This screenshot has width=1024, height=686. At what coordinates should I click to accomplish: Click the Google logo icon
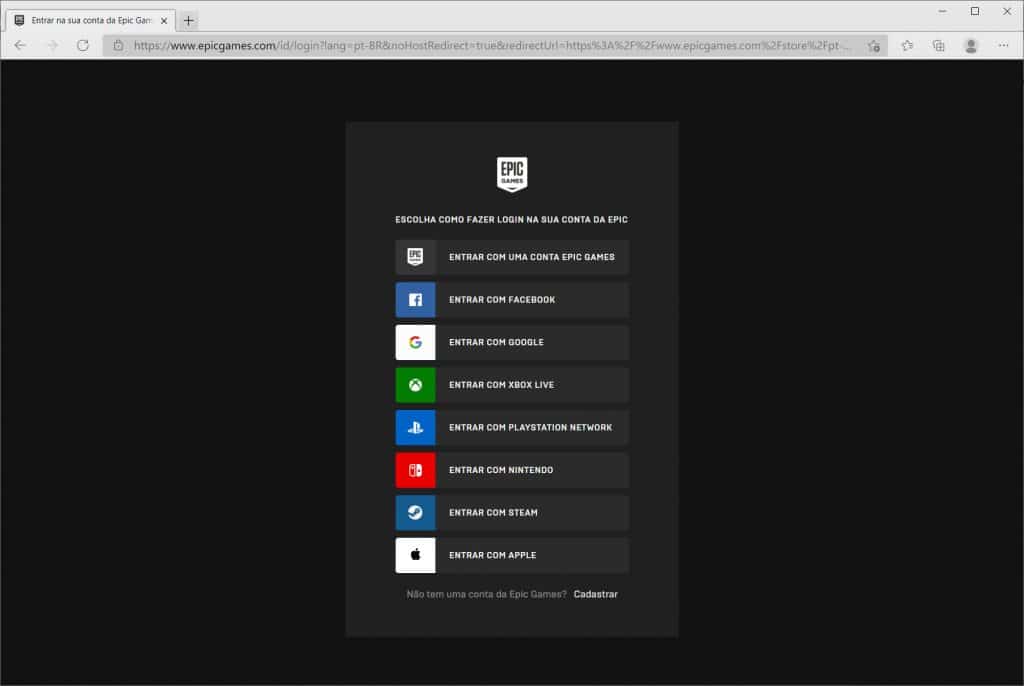point(415,342)
